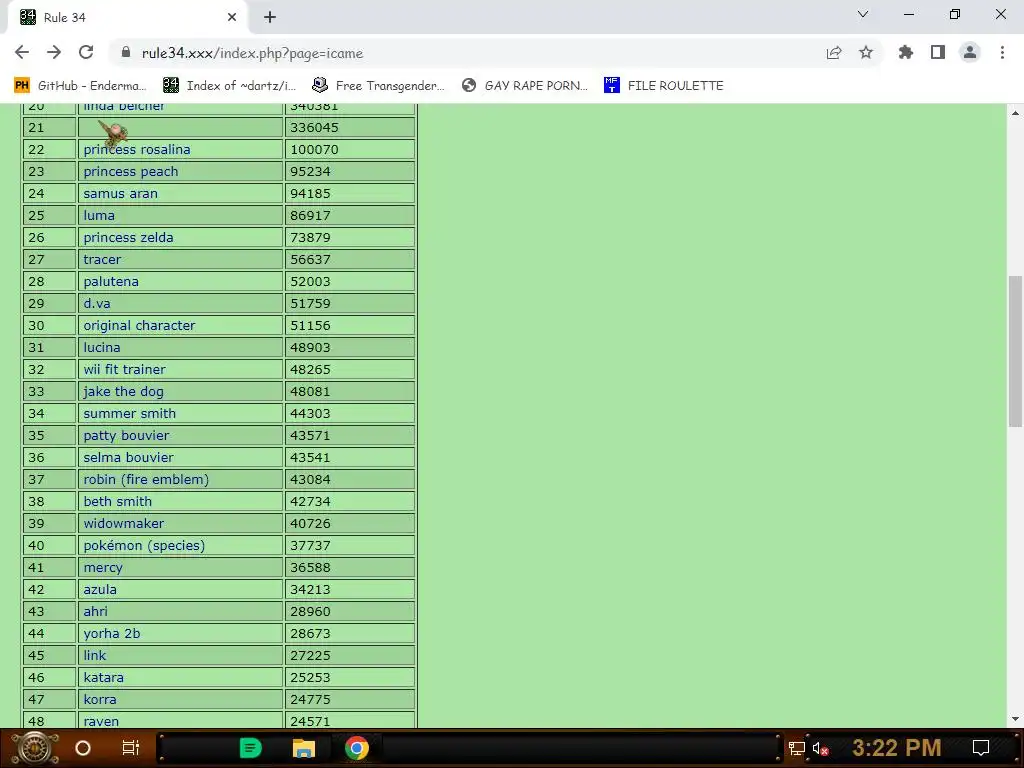Select the jake the dog link
Viewport: 1024px width, 768px height.
(123, 391)
